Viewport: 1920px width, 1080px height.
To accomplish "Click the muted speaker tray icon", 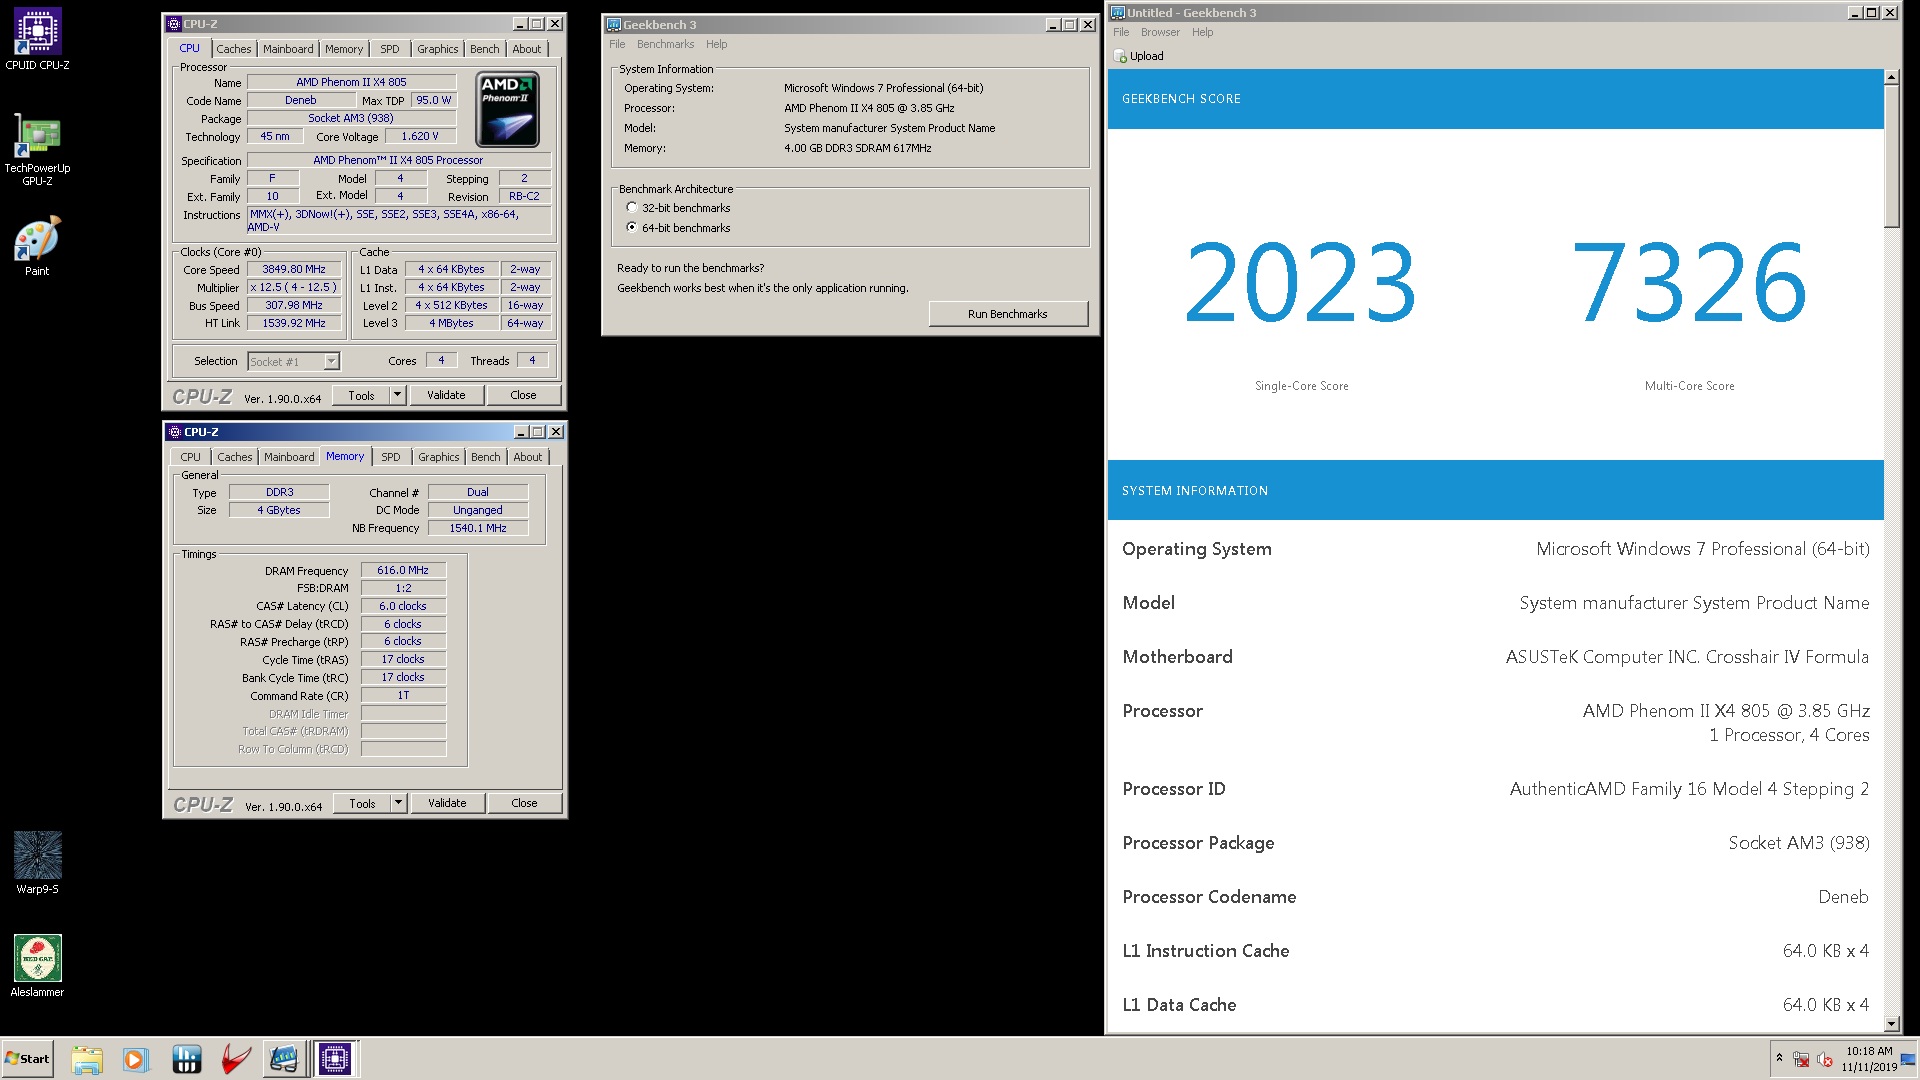I will (1825, 1059).
